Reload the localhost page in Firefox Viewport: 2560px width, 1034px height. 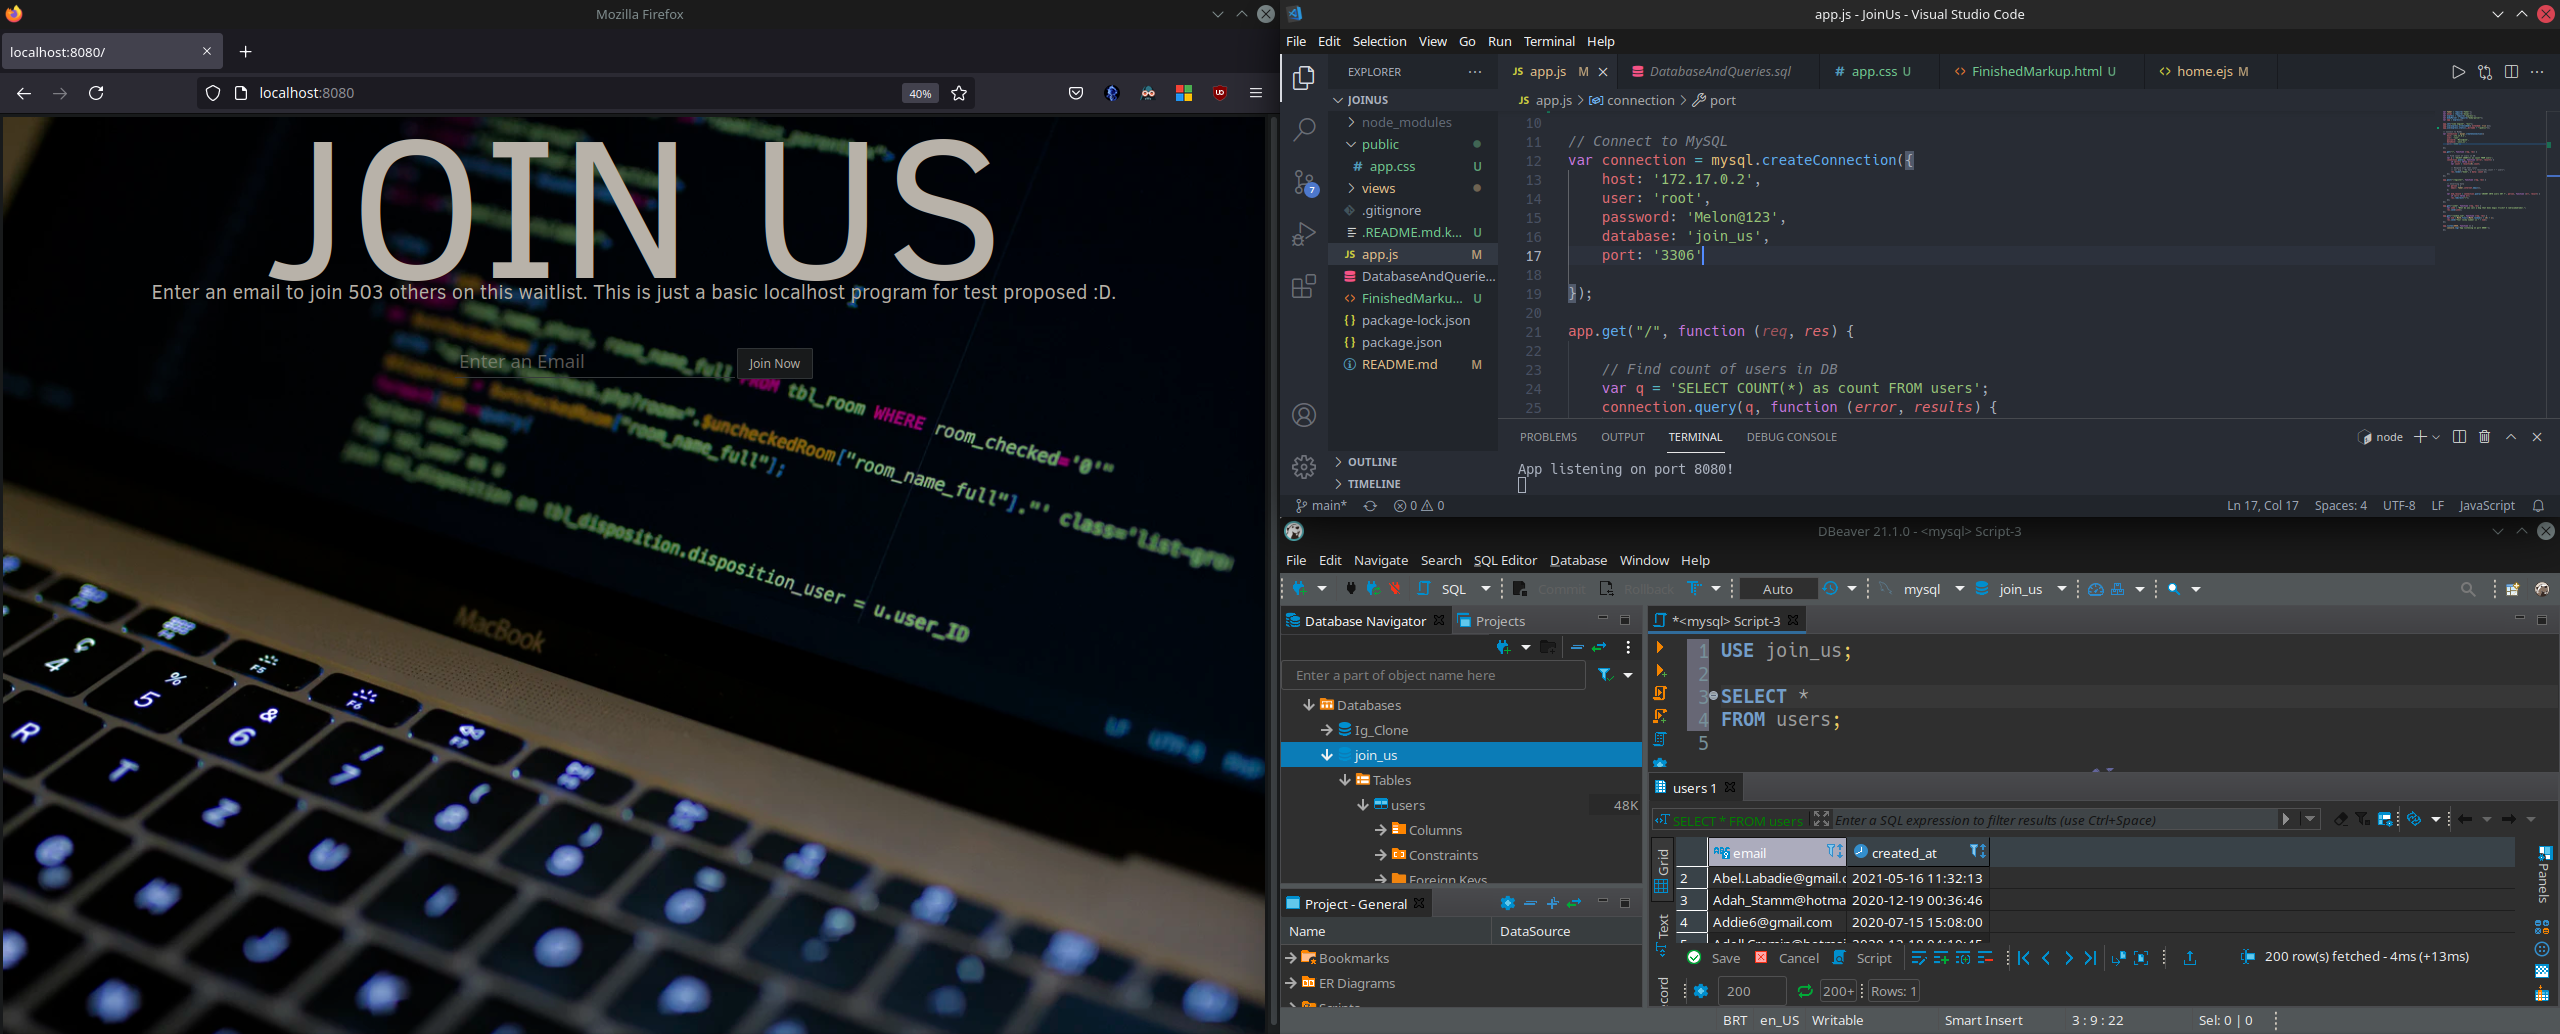tap(96, 93)
